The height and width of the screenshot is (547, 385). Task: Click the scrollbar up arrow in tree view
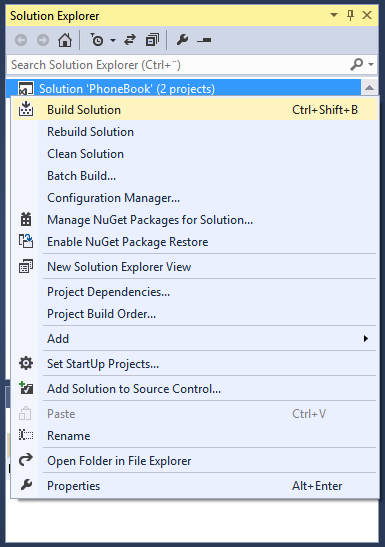click(x=369, y=88)
